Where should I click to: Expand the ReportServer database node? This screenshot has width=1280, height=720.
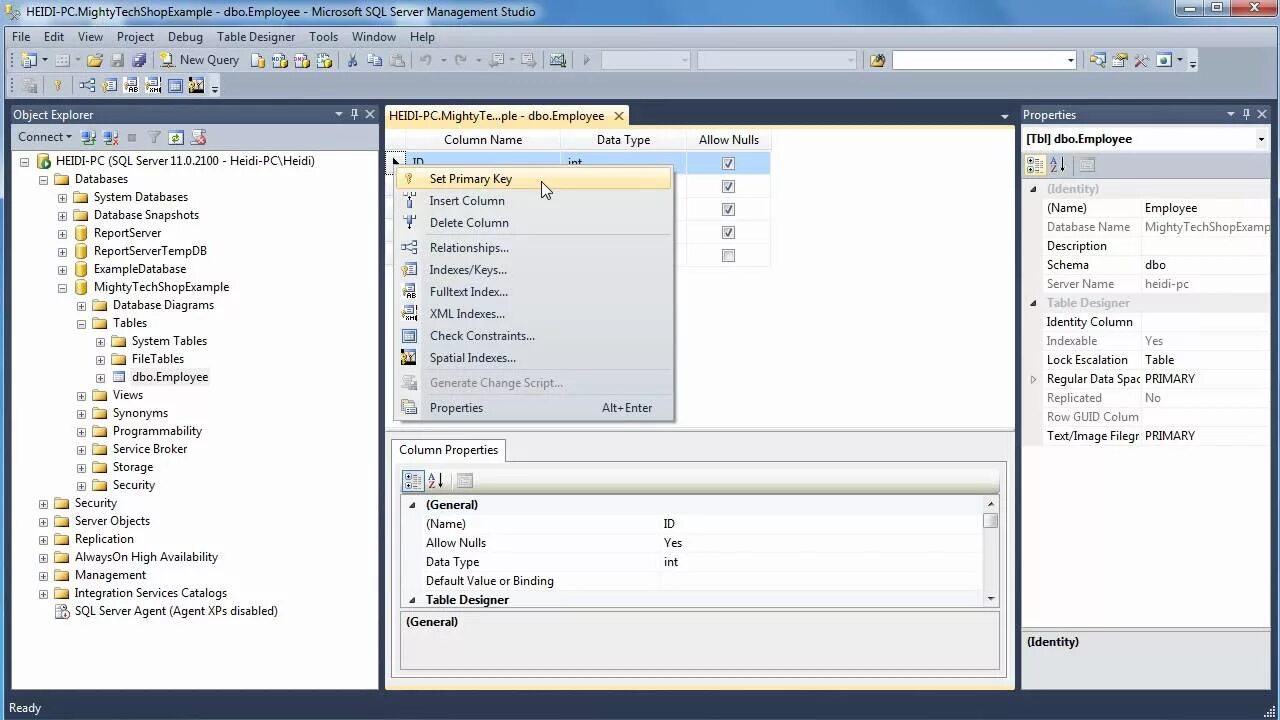tap(62, 233)
